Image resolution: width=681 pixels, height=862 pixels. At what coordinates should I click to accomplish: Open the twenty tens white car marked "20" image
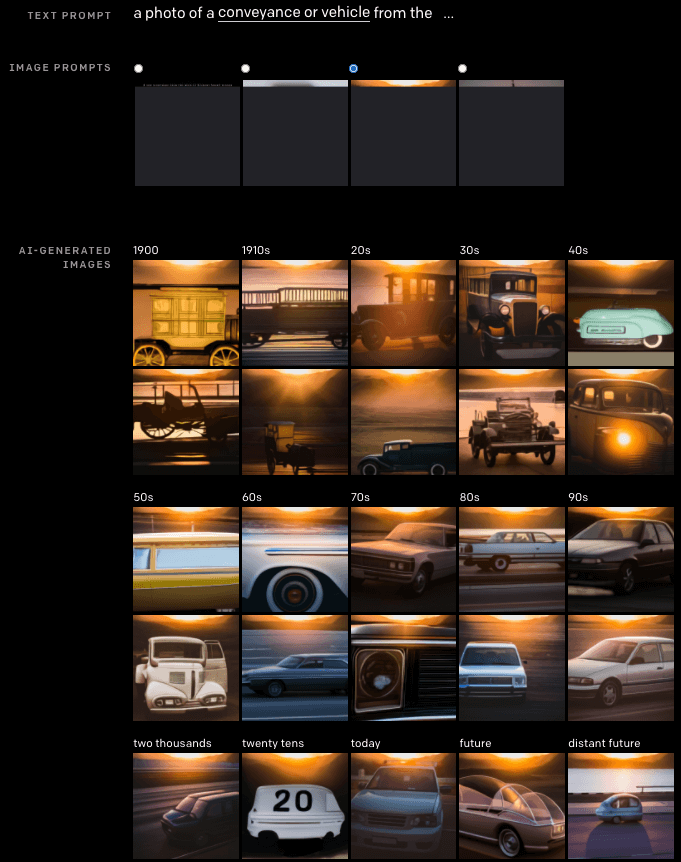click(x=295, y=806)
